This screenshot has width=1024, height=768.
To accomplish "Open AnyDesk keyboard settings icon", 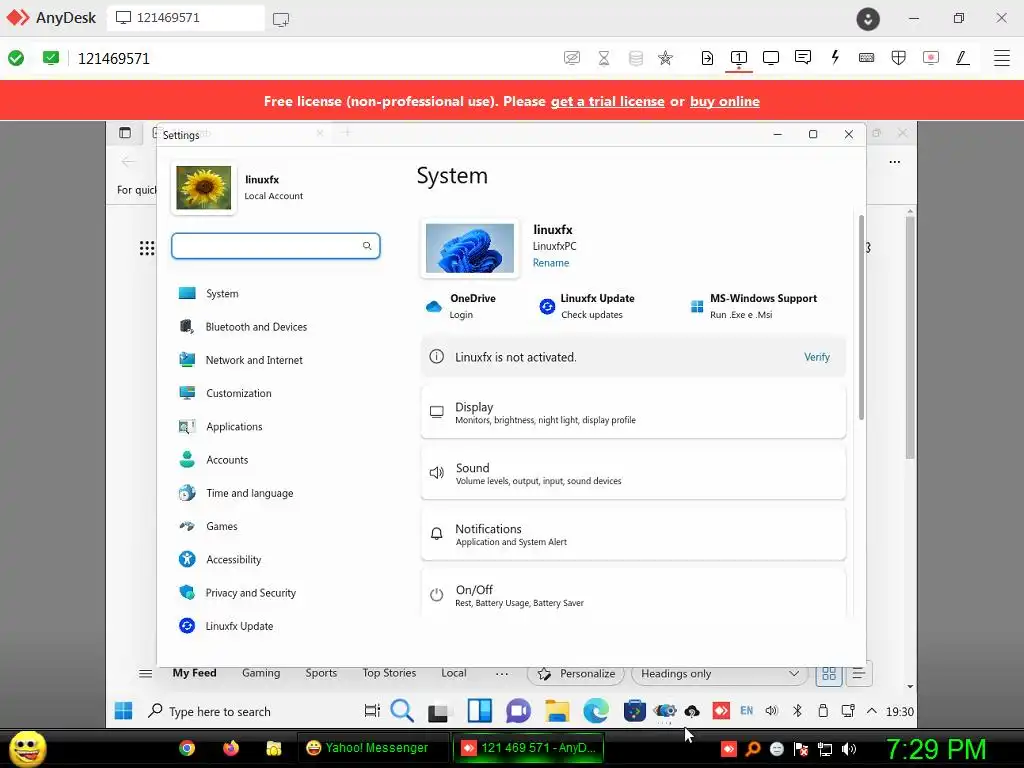I will [867, 57].
